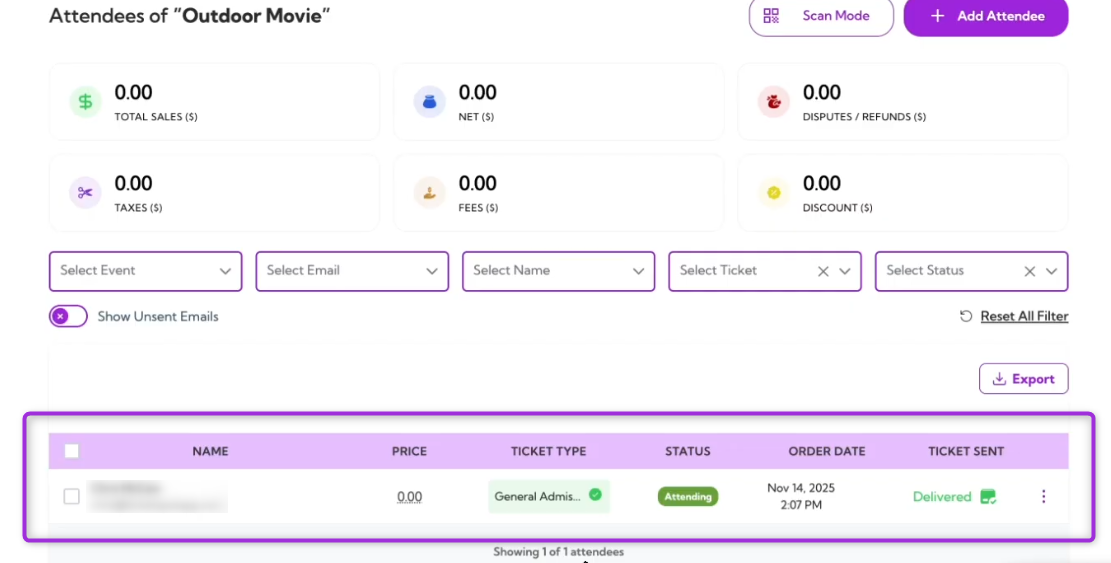Image resolution: width=1111 pixels, height=563 pixels.
Task: Open the Select Email dropdown
Action: pos(352,271)
